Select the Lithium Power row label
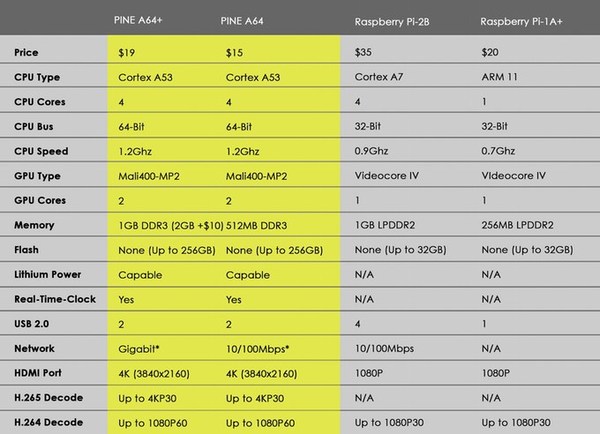This screenshot has width=600, height=434. (x=47, y=272)
